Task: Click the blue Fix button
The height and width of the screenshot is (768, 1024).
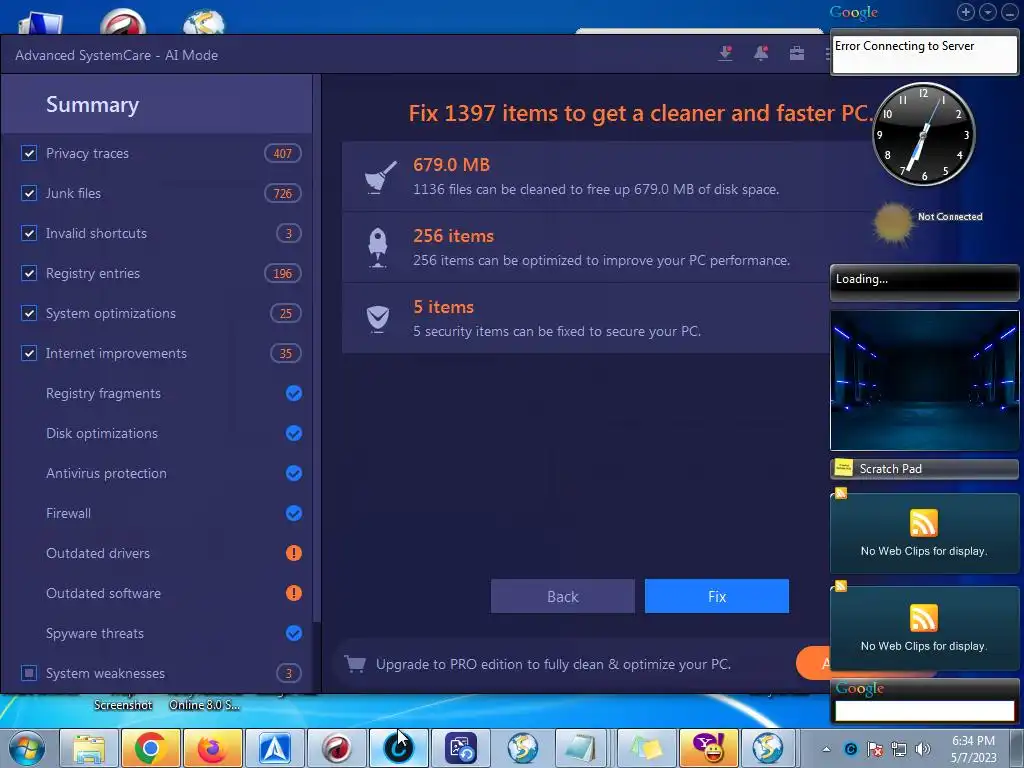Action: click(716, 596)
